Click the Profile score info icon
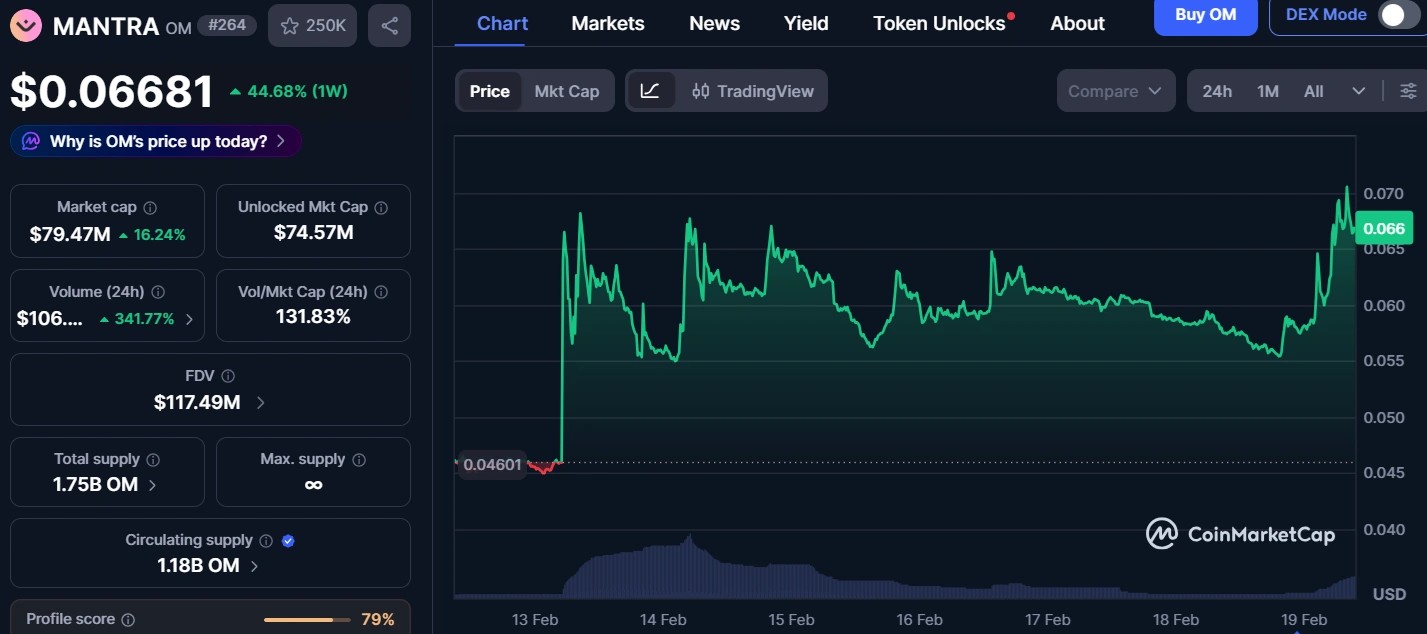1427x634 pixels. click(x=128, y=620)
